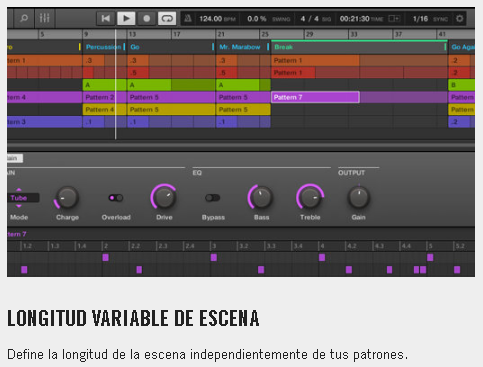The height and width of the screenshot is (367, 483).
Task: Restart playback with skip-to-start button
Action: pyautogui.click(x=106, y=18)
